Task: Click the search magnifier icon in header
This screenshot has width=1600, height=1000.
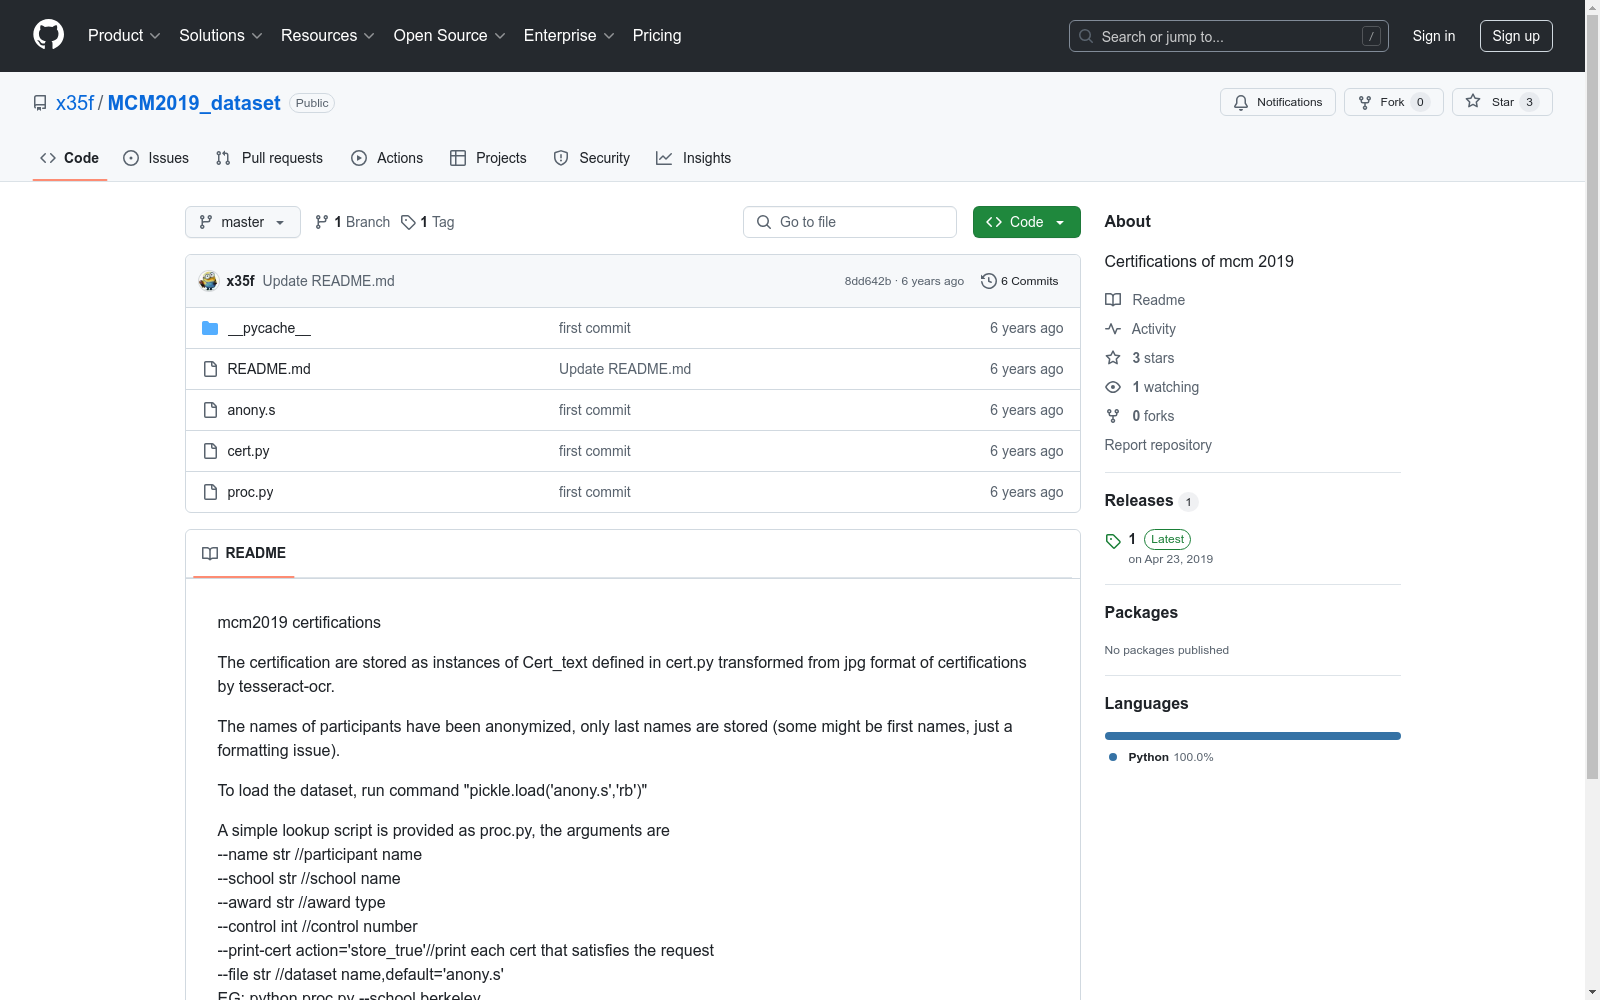Action: [1086, 36]
